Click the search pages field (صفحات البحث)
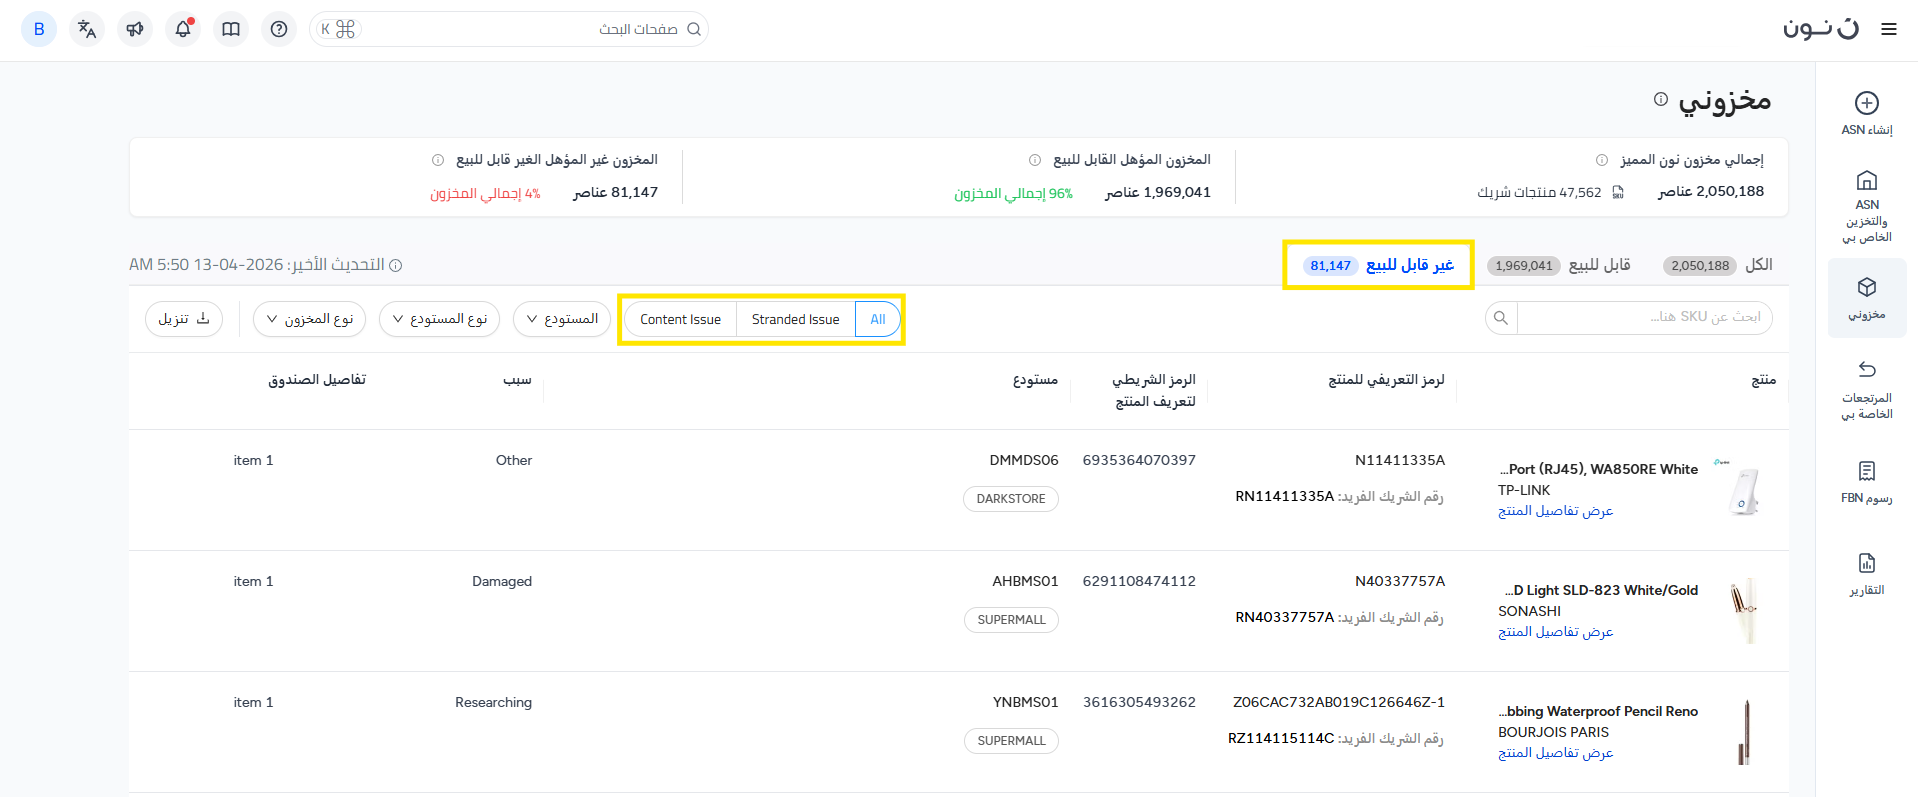The height and width of the screenshot is (797, 1918). (509, 29)
